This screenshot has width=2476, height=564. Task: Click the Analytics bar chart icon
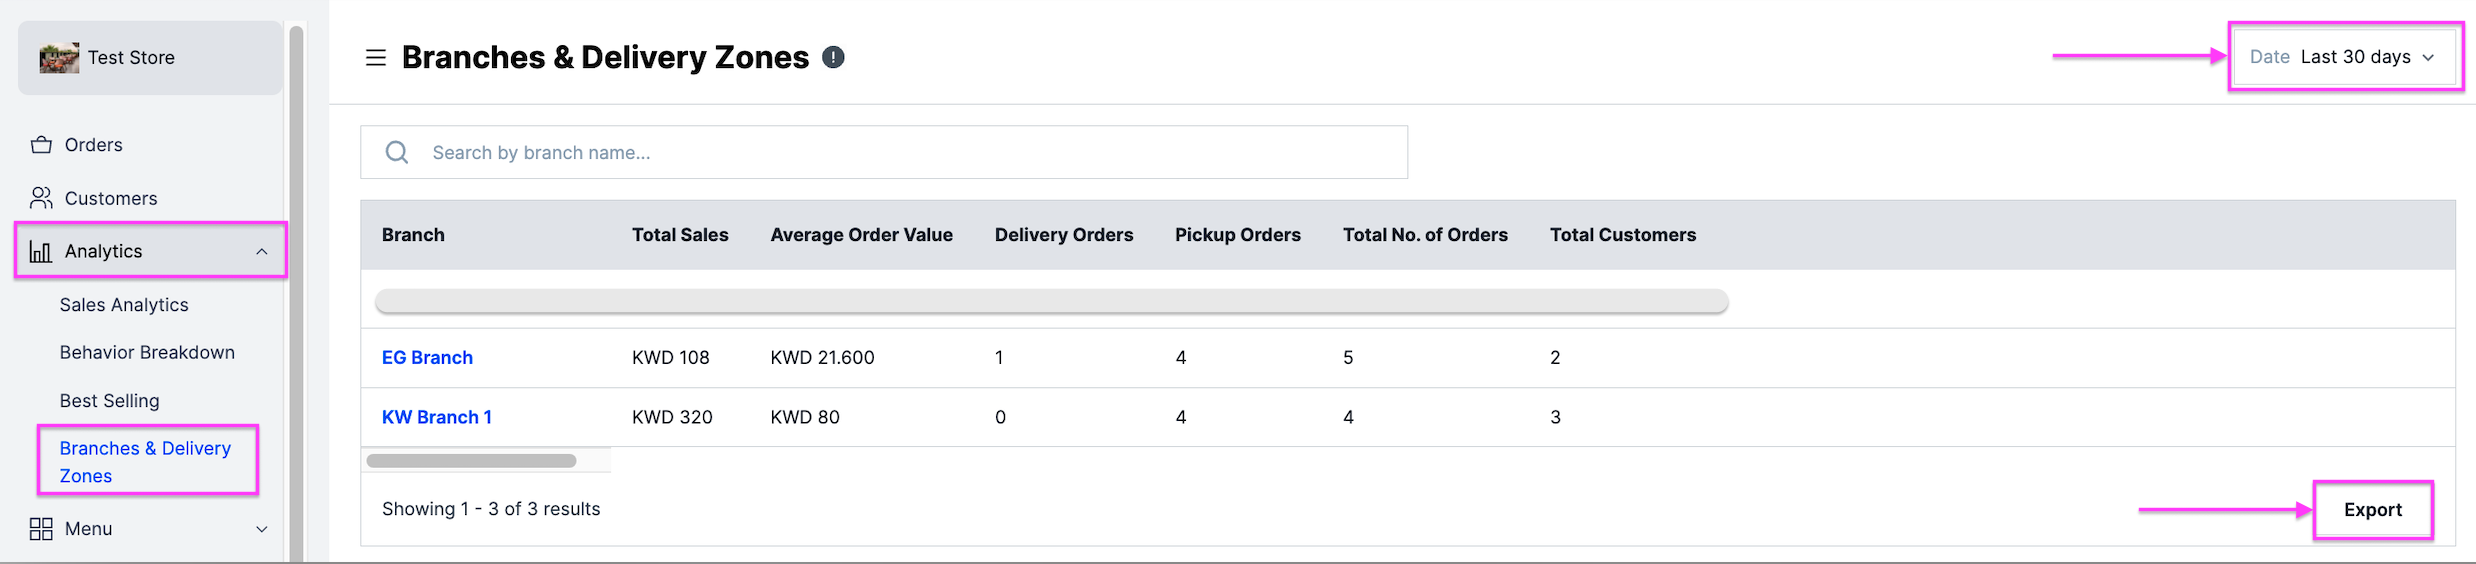41,251
